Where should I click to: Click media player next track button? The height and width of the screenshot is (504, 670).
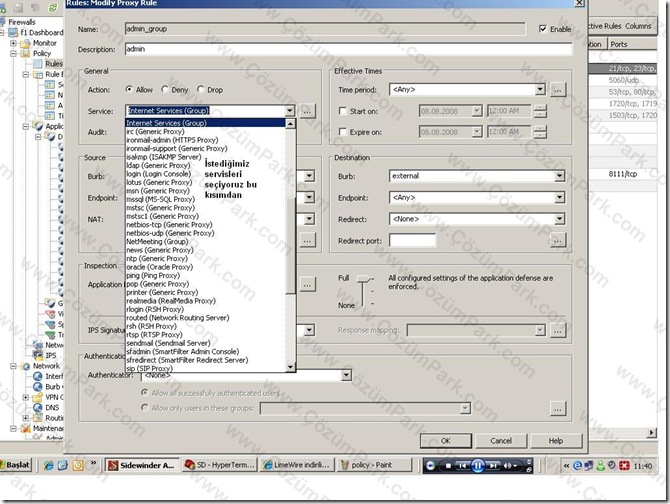coord(493,466)
